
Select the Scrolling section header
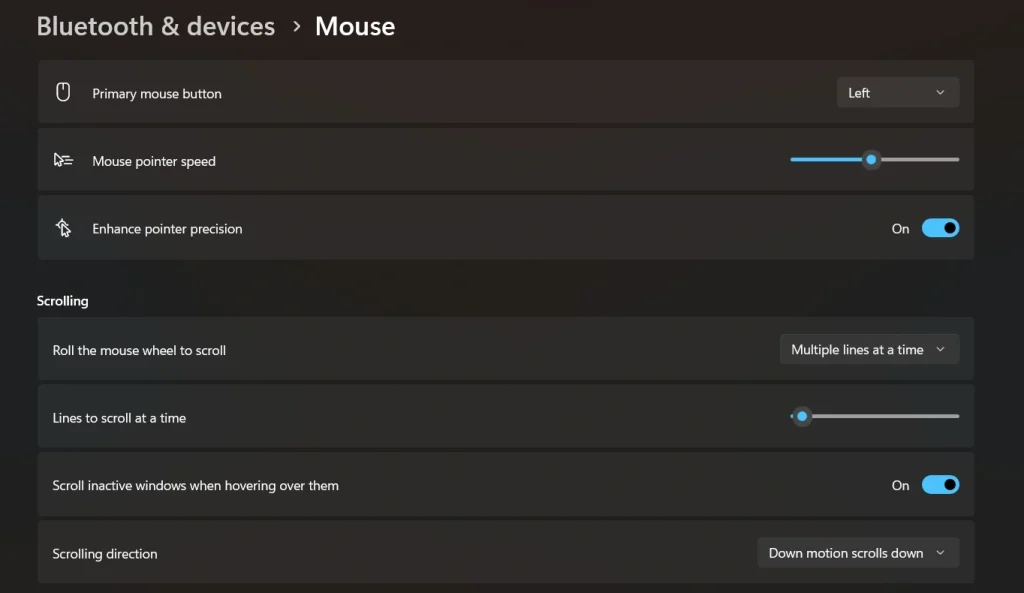pos(62,300)
